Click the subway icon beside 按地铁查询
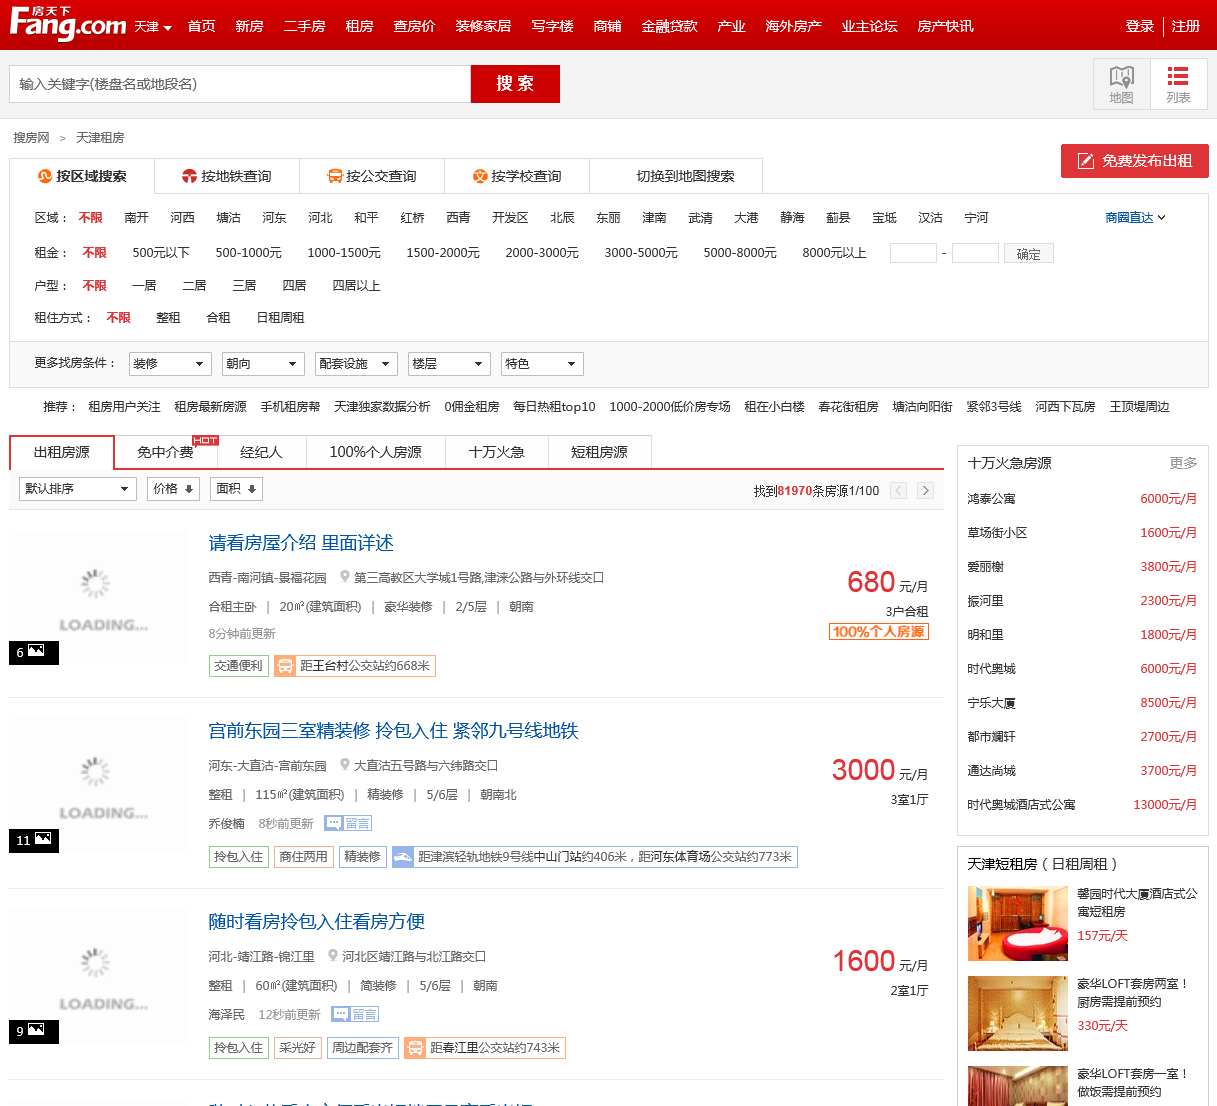 189,176
